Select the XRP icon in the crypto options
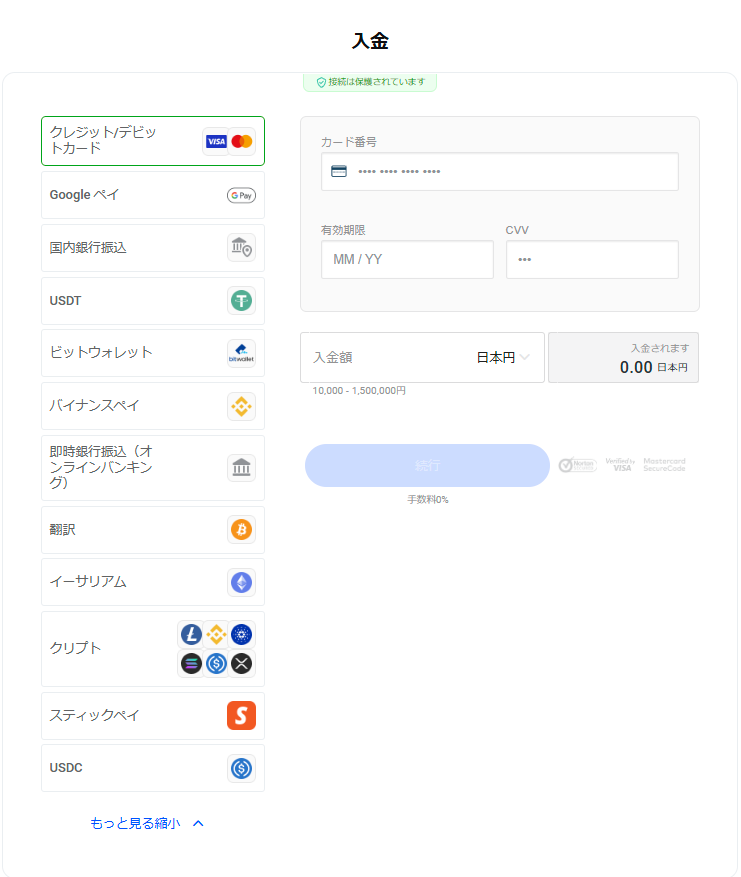 pyautogui.click(x=241, y=663)
